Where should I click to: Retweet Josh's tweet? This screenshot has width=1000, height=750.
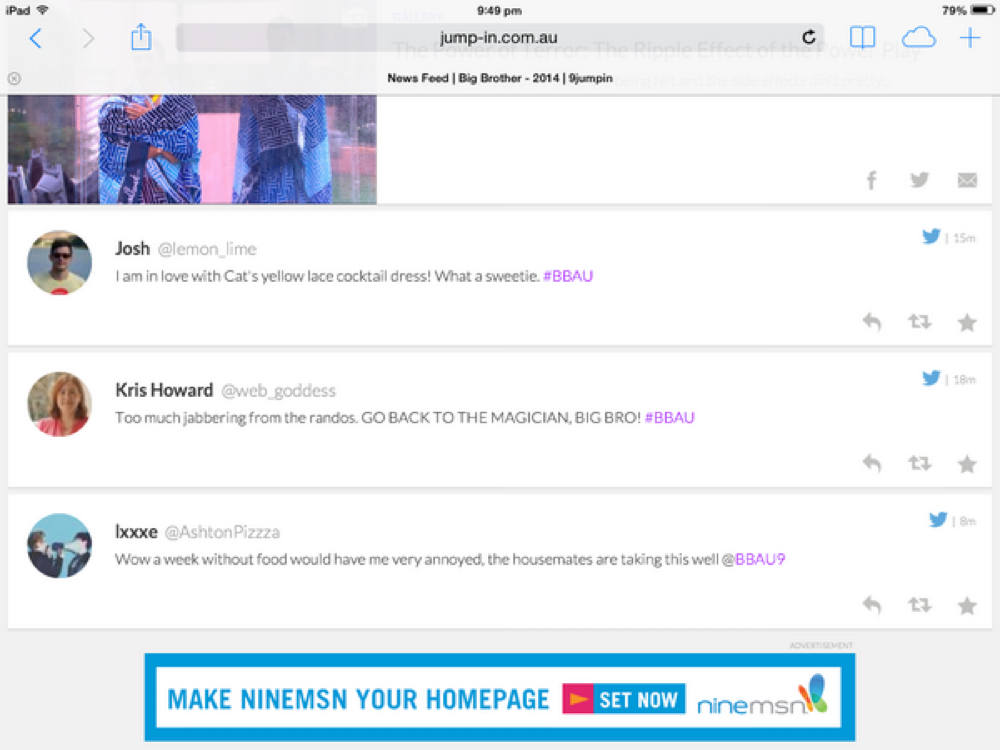click(919, 321)
